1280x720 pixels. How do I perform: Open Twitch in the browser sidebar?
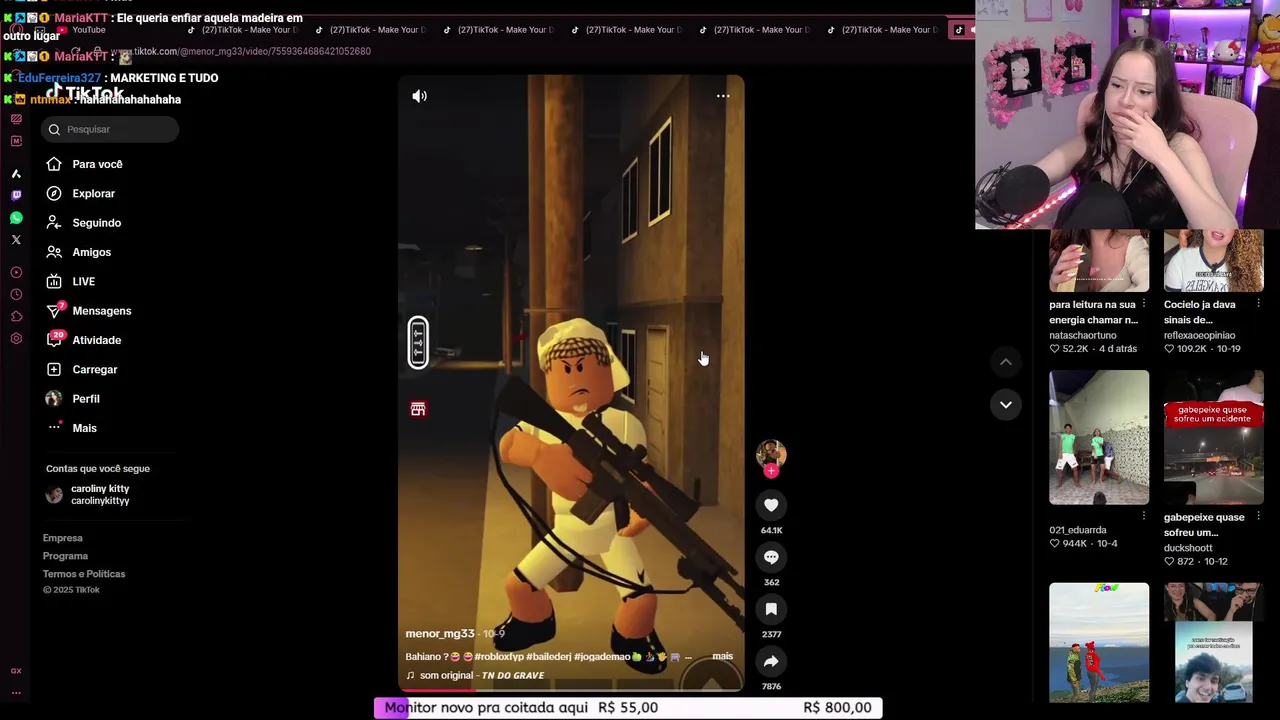pyautogui.click(x=16, y=195)
